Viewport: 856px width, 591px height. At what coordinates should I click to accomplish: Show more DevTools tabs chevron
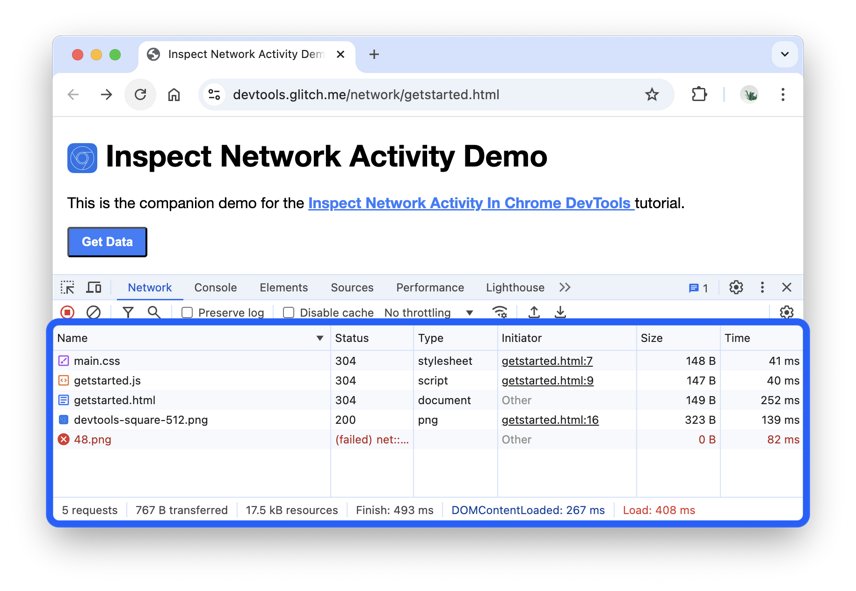[x=564, y=287]
